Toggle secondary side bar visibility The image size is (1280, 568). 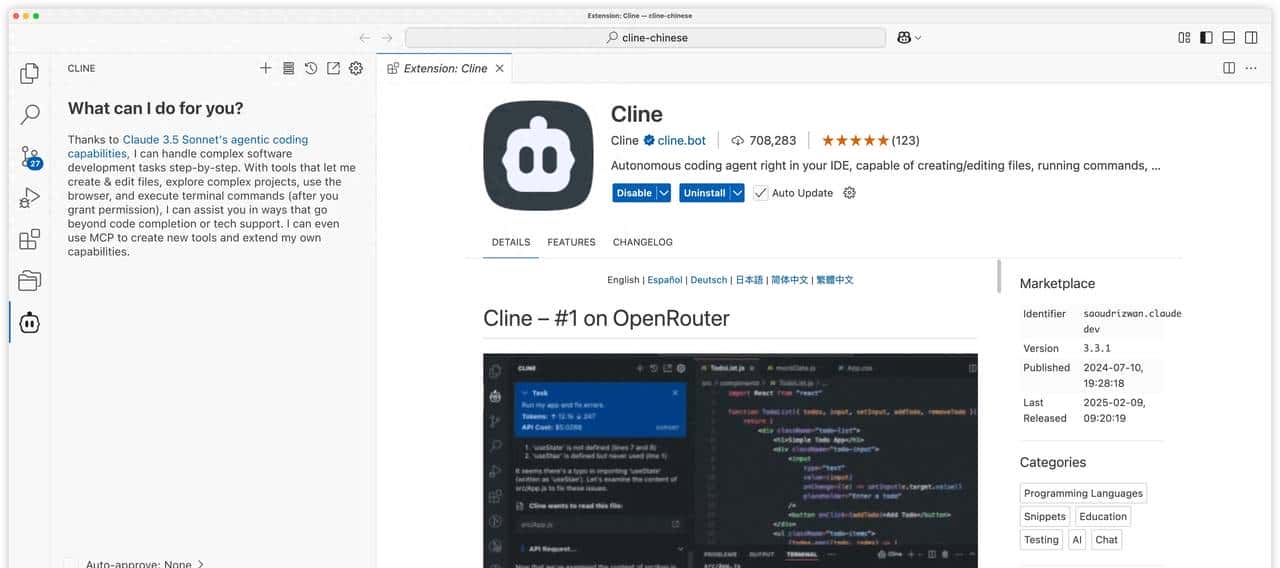[x=1250, y=38]
